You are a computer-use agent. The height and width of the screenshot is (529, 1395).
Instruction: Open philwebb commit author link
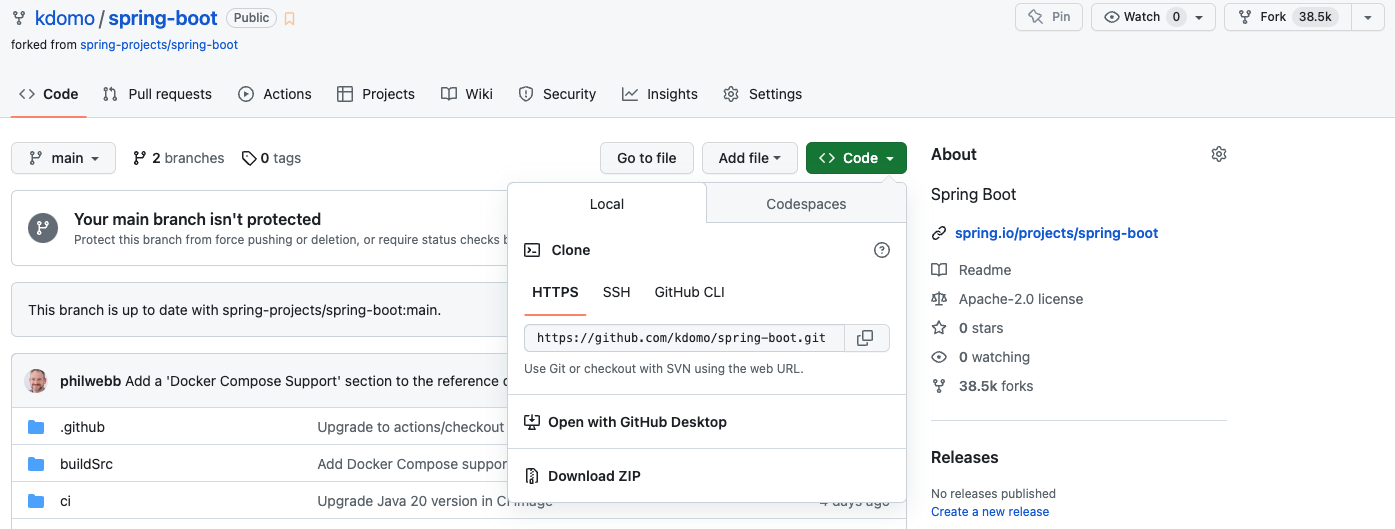[x=91, y=381]
